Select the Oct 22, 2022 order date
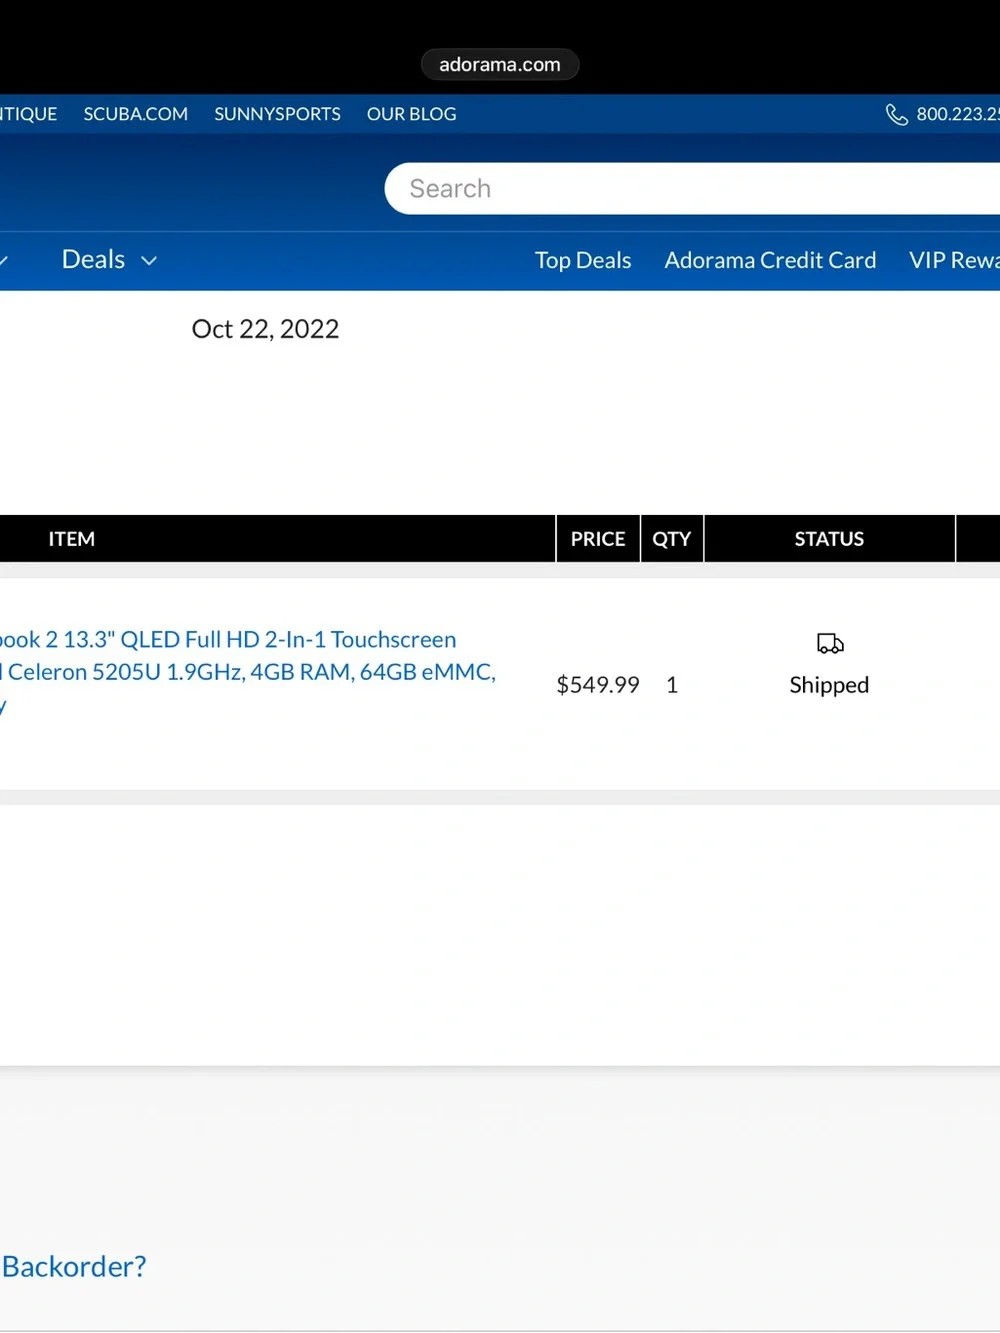 click(265, 329)
